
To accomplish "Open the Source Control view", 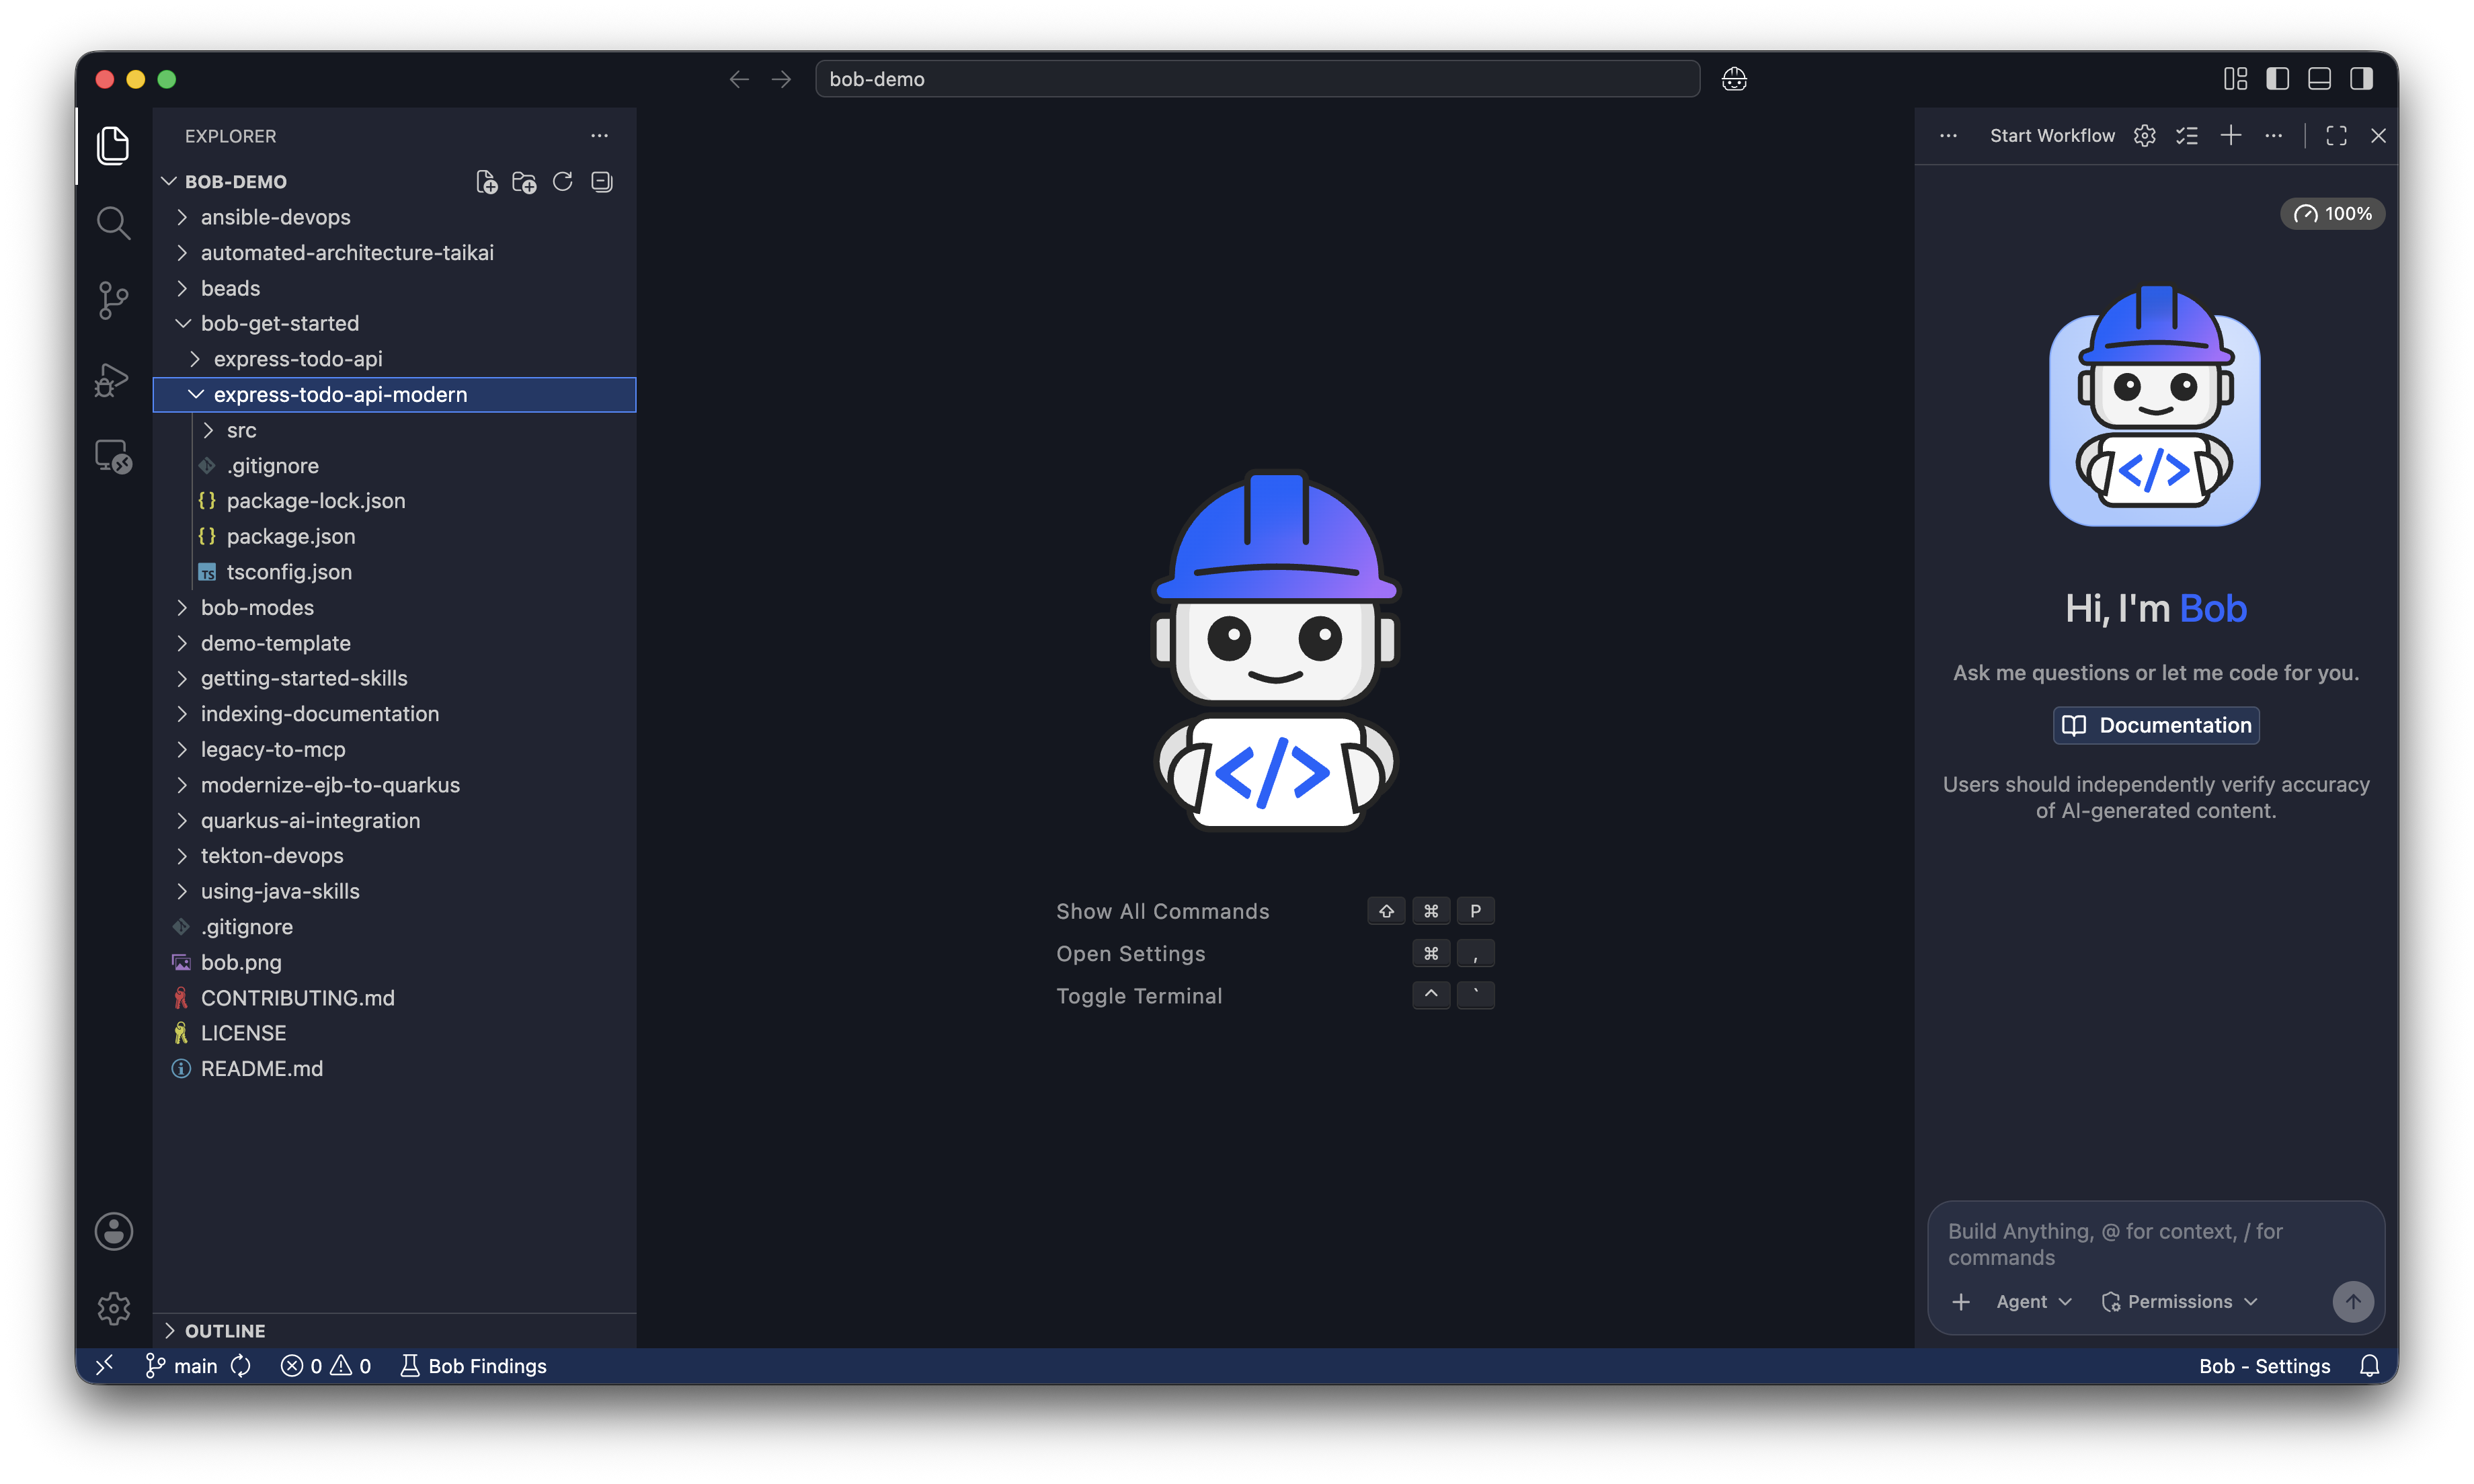I will [113, 300].
